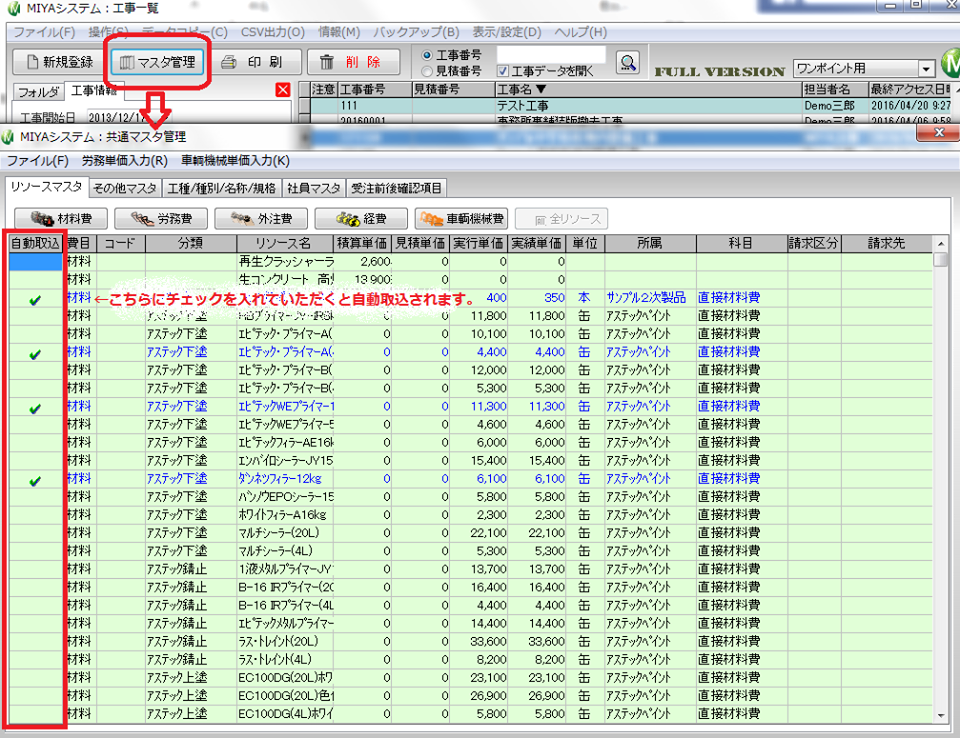Image resolution: width=960 pixels, height=738 pixels.
Task: Select ホワイトフィラーA16kg resource cell
Action: (x=285, y=514)
